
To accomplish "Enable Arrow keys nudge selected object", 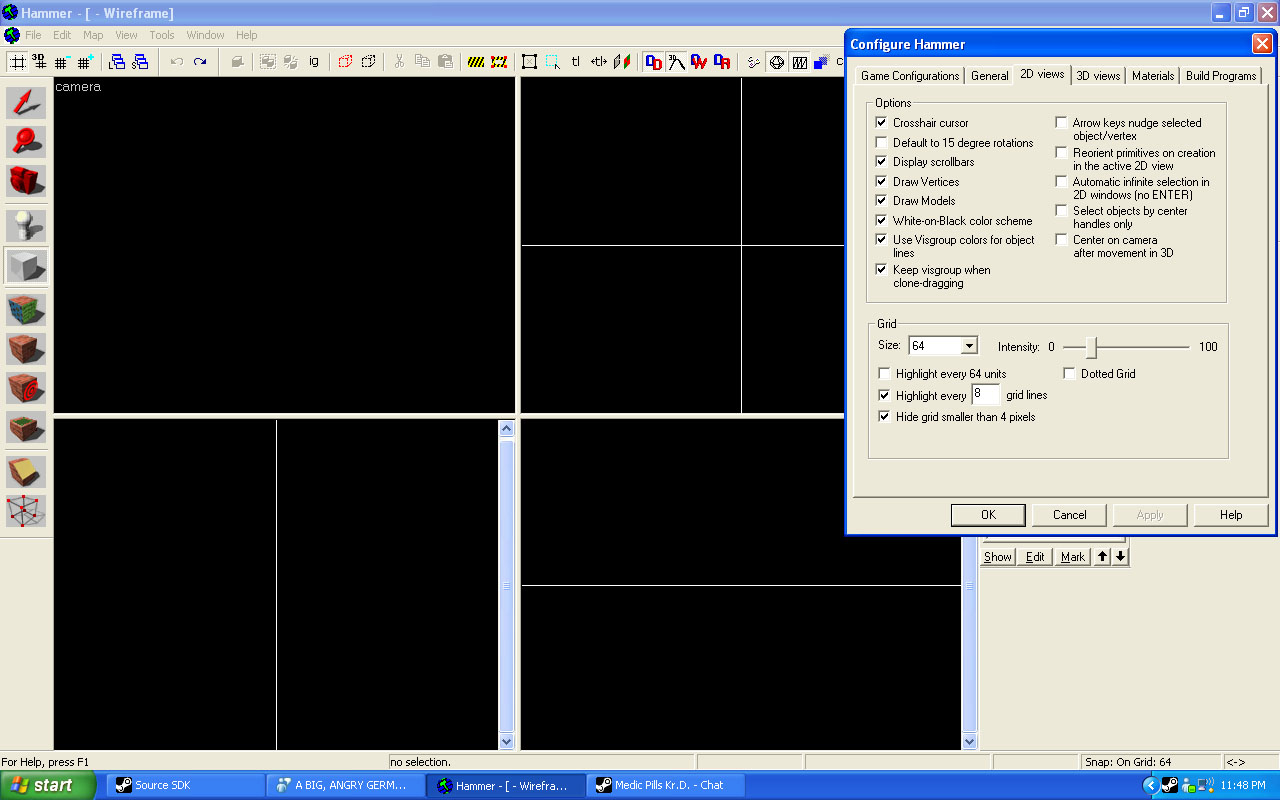I will coord(1062,123).
